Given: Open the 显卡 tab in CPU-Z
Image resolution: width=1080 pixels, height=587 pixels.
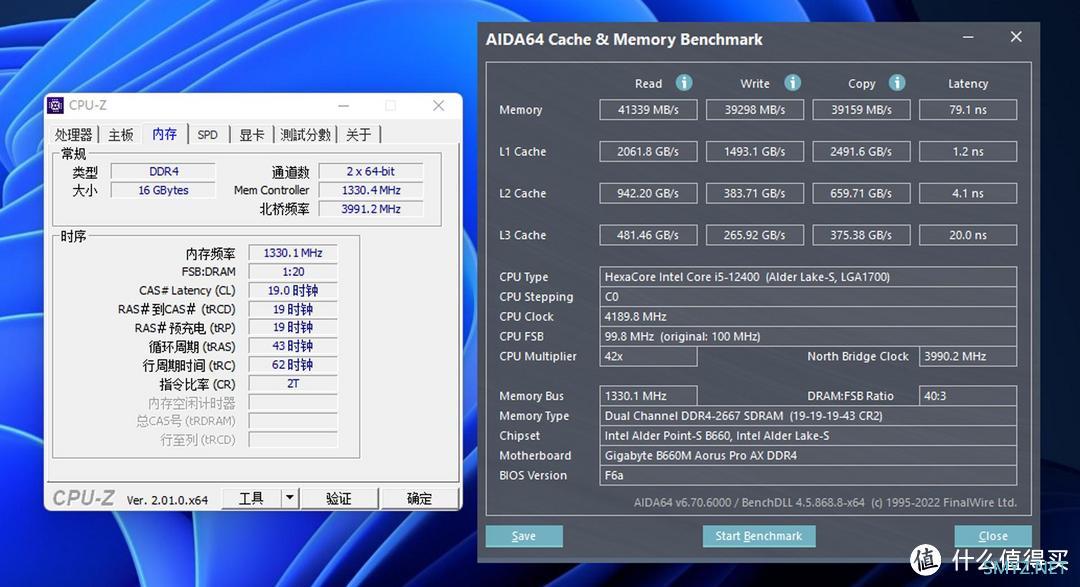Looking at the screenshot, I should (x=251, y=134).
